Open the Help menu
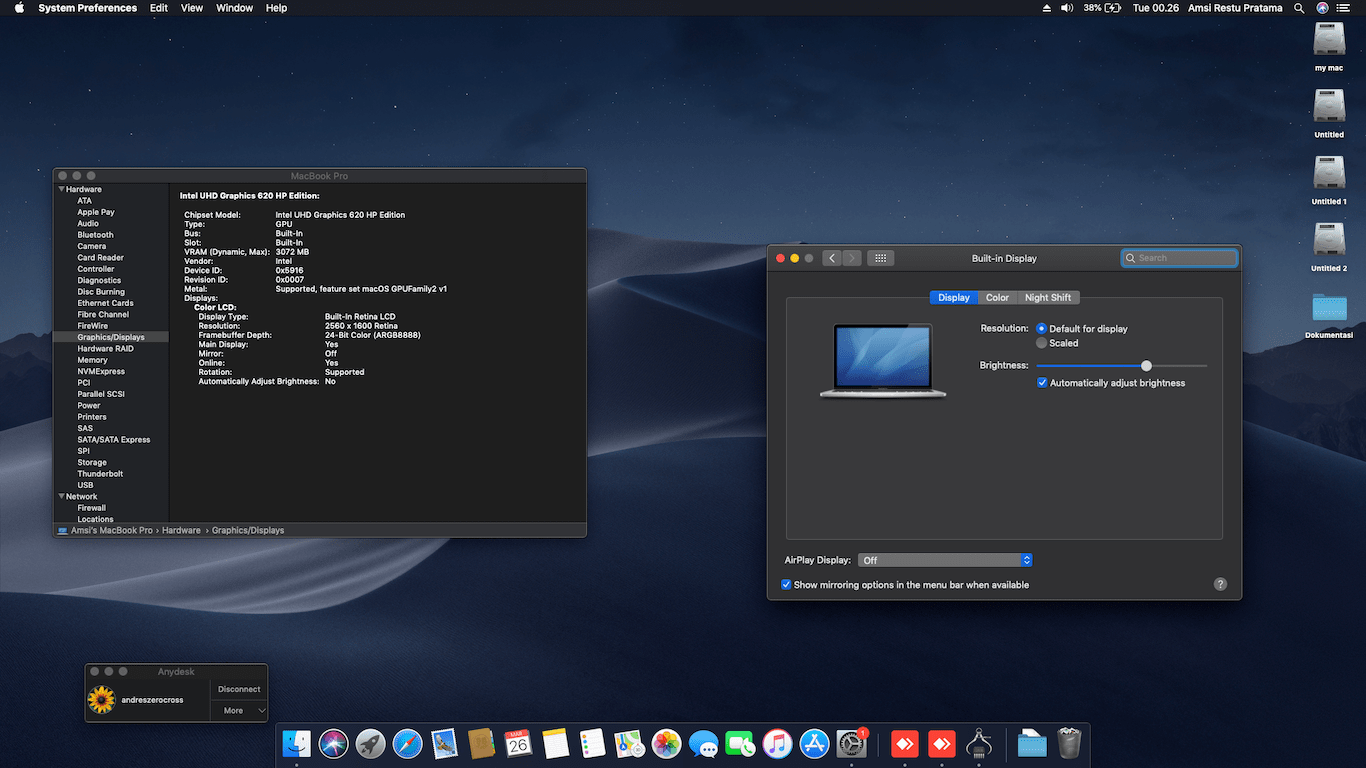 [x=277, y=8]
